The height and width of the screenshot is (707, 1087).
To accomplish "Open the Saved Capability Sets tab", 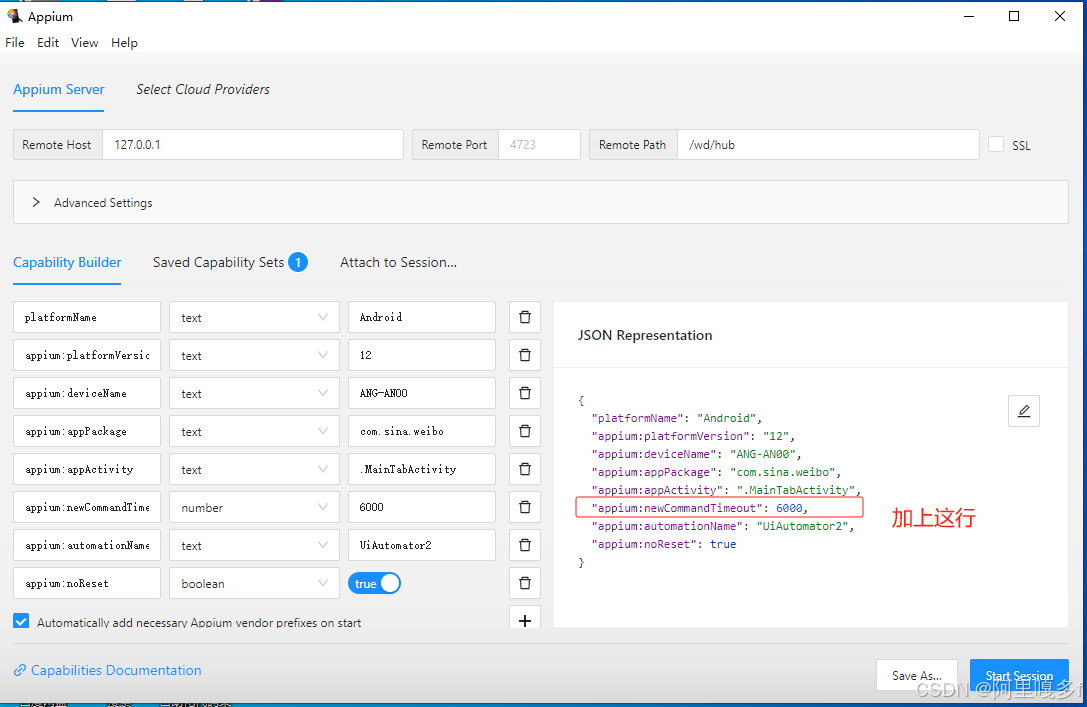I will [230, 263].
